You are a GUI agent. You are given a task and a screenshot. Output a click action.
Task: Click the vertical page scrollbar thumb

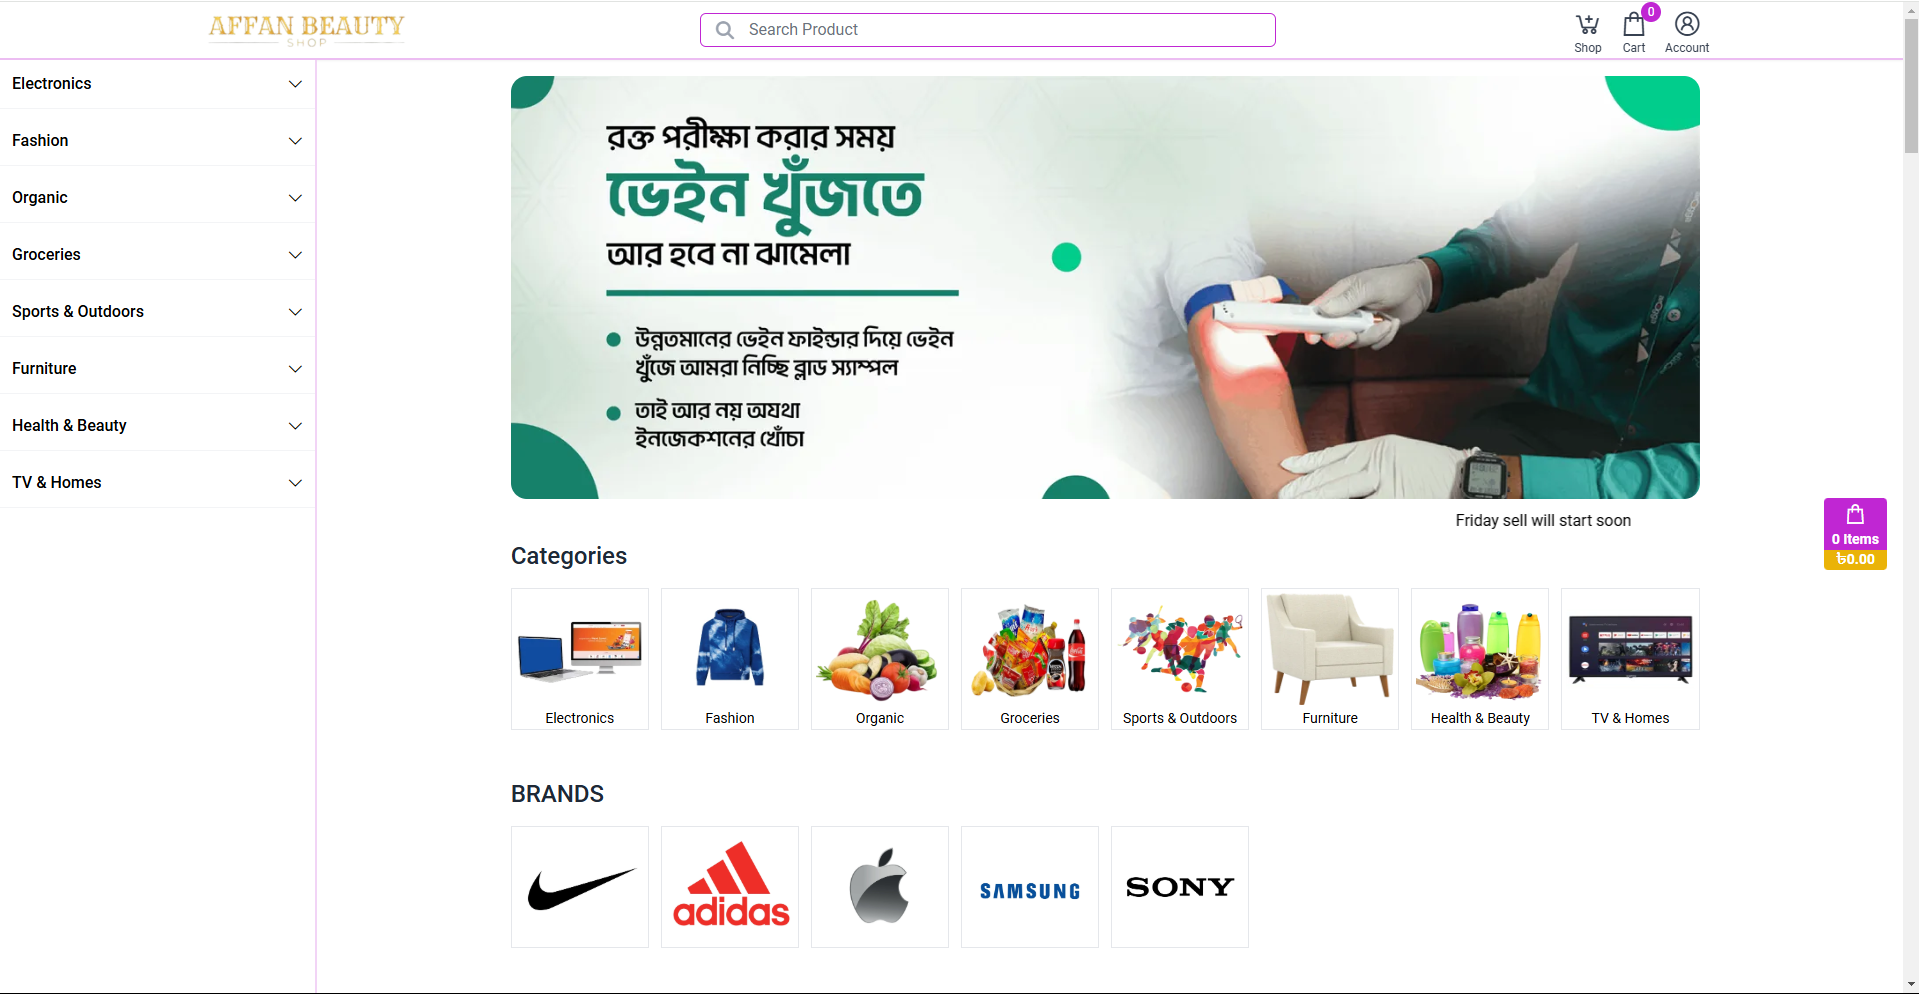click(x=1911, y=86)
